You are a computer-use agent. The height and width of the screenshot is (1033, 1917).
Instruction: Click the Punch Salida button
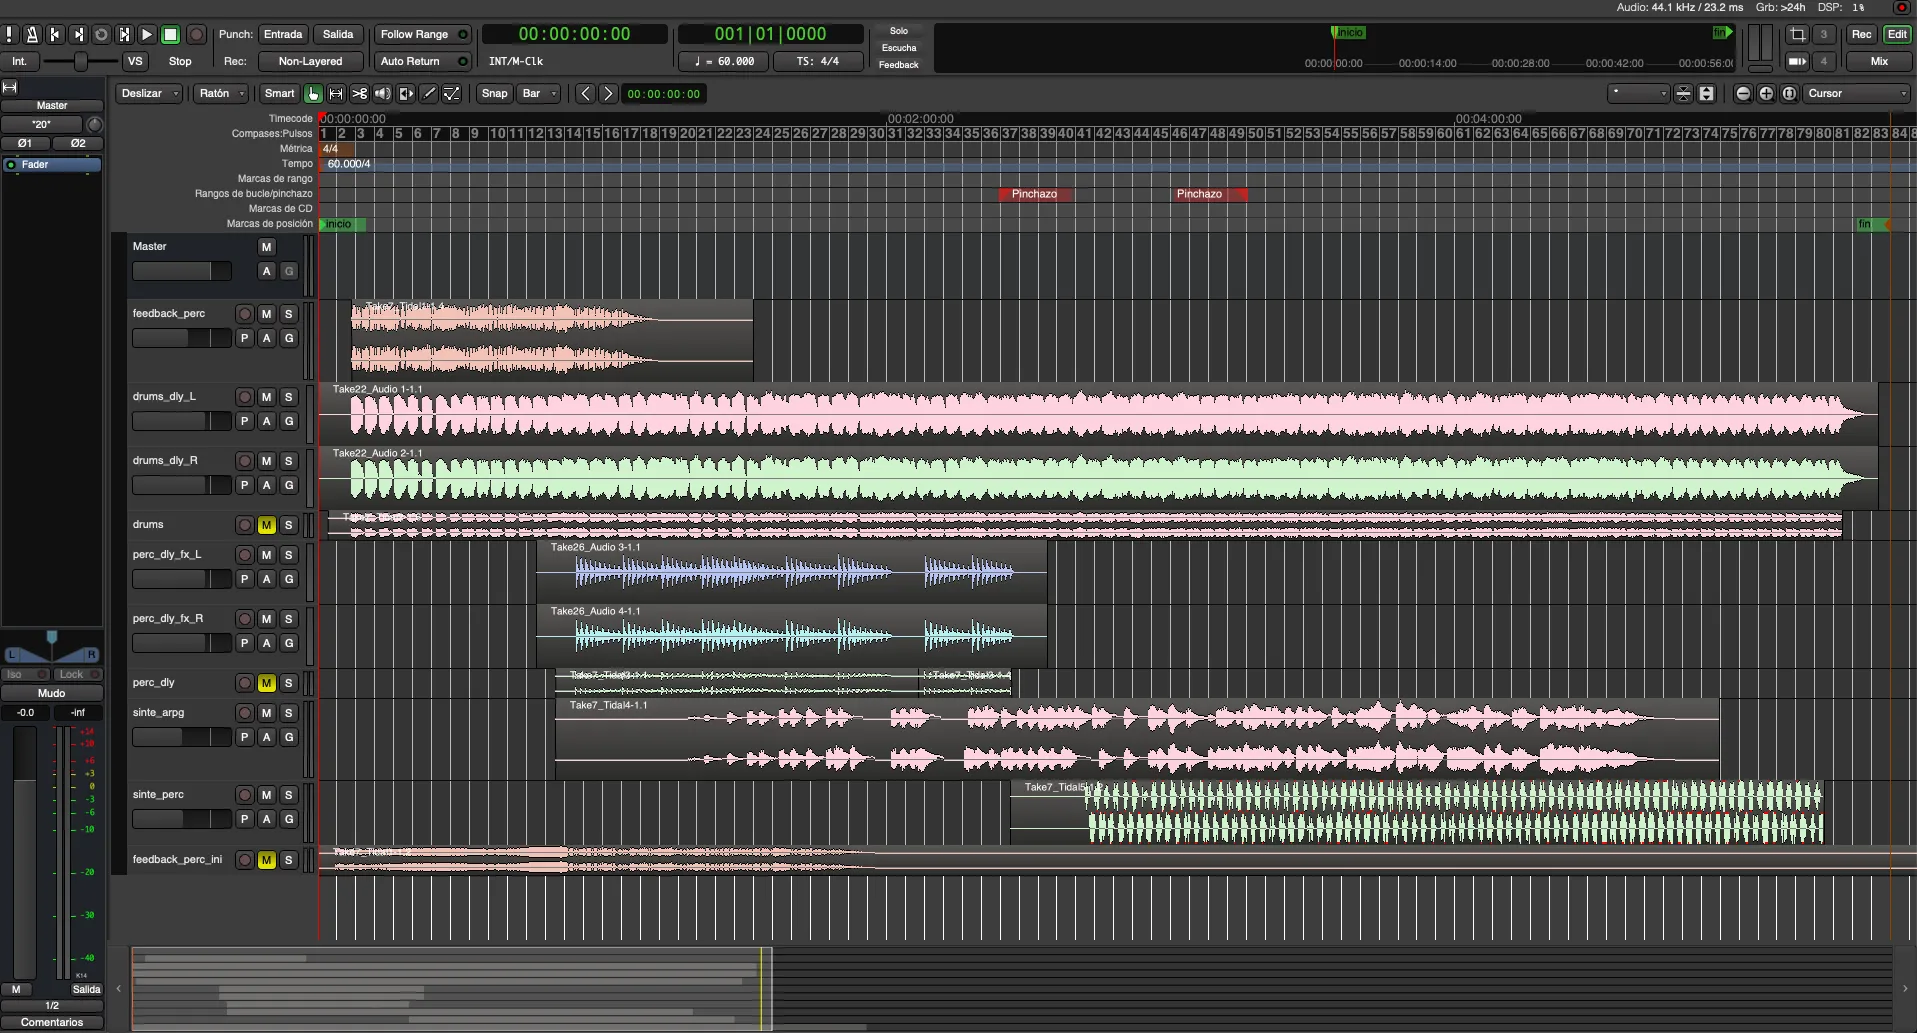tap(338, 34)
